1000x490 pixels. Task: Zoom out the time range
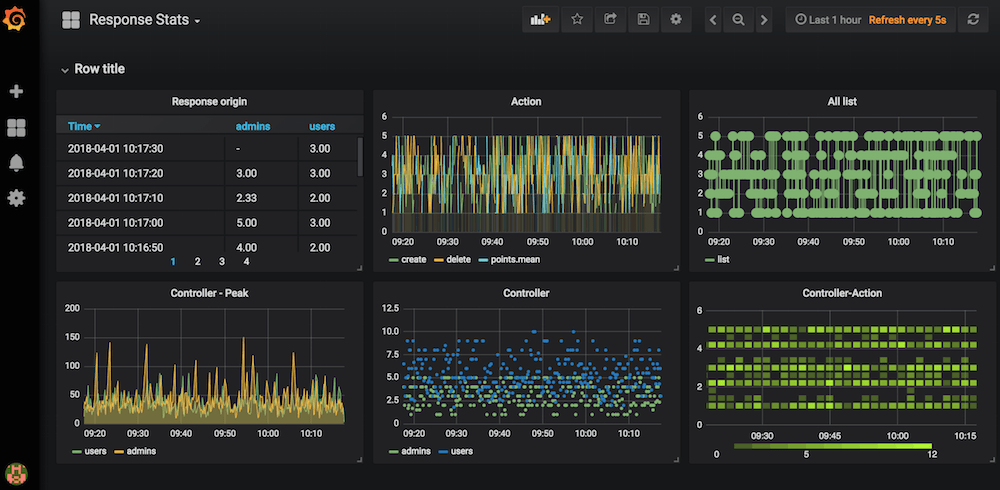[x=738, y=20]
